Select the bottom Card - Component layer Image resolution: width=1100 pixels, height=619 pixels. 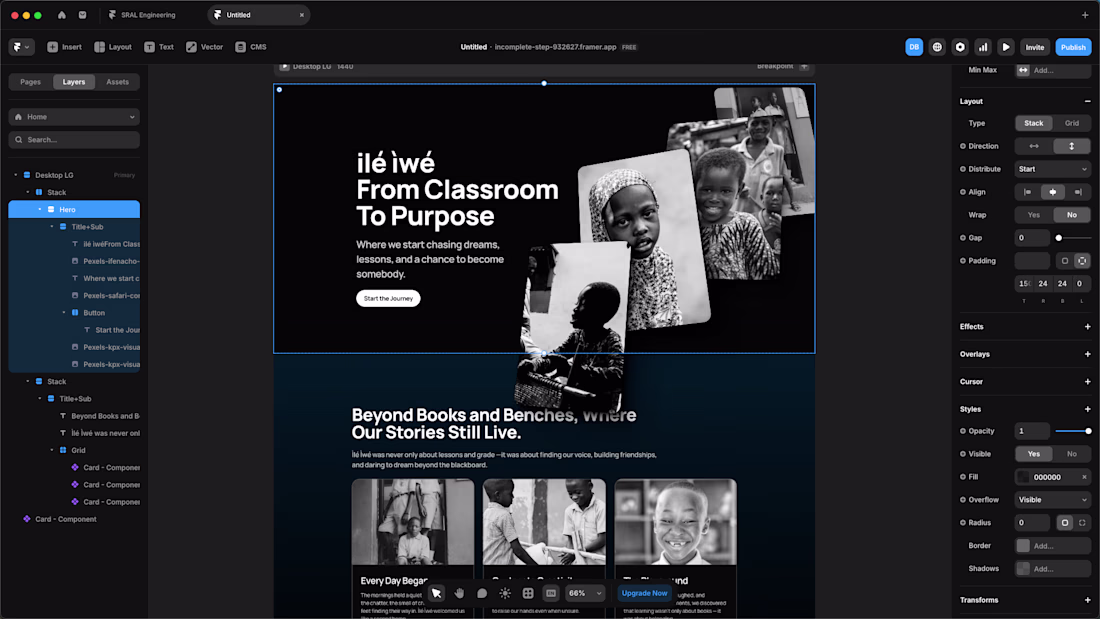(x=66, y=519)
